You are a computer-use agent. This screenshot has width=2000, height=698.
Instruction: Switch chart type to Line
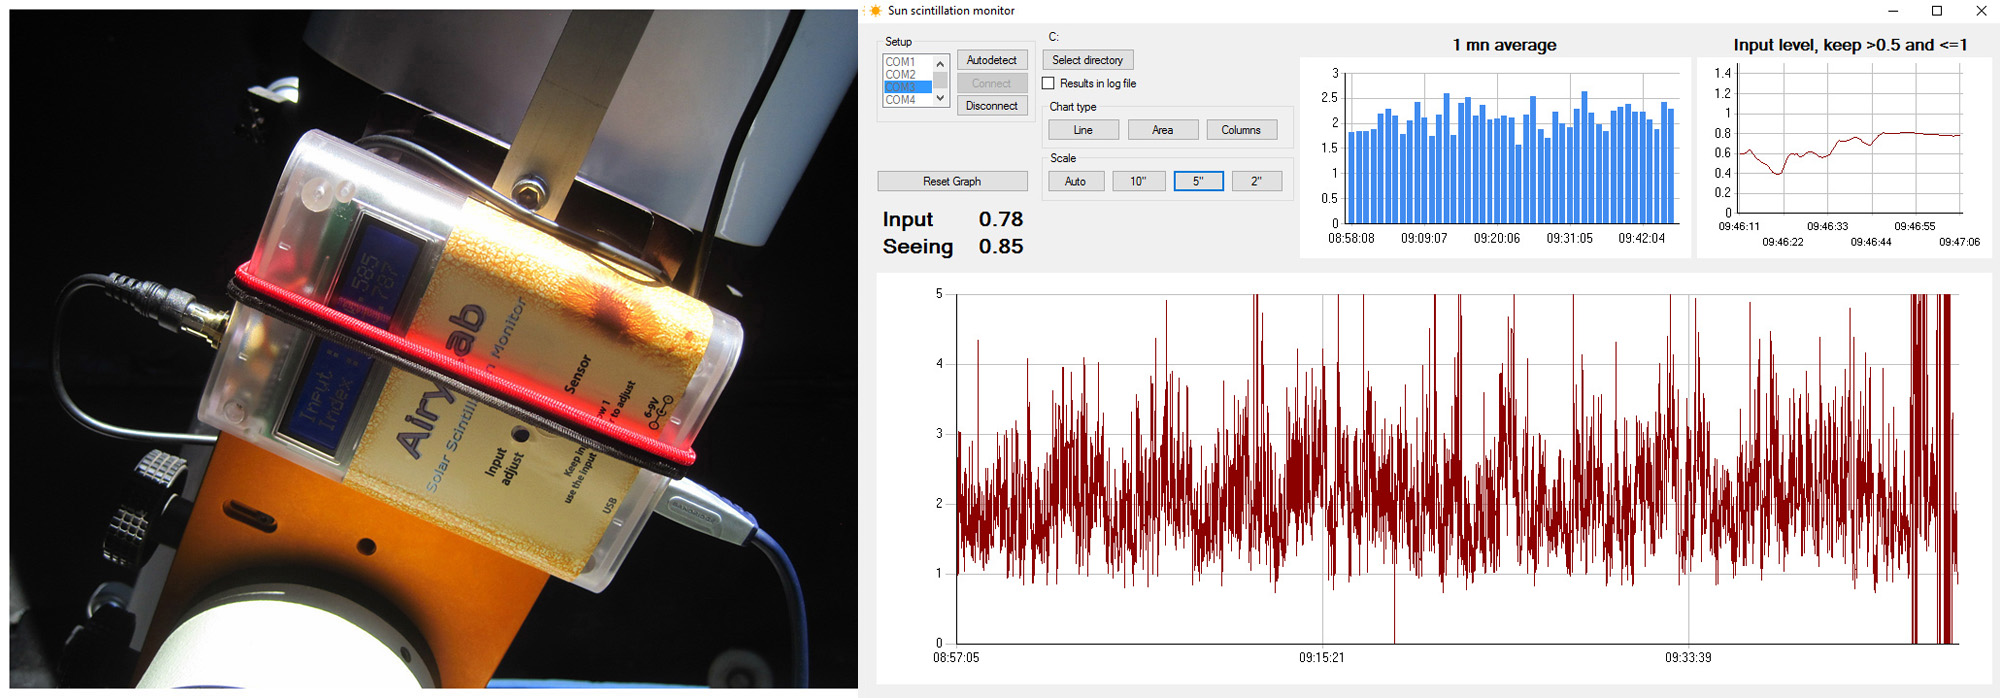click(1083, 130)
